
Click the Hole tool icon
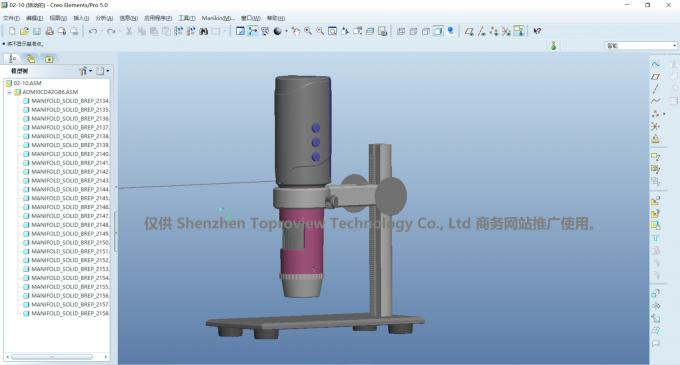point(655,238)
